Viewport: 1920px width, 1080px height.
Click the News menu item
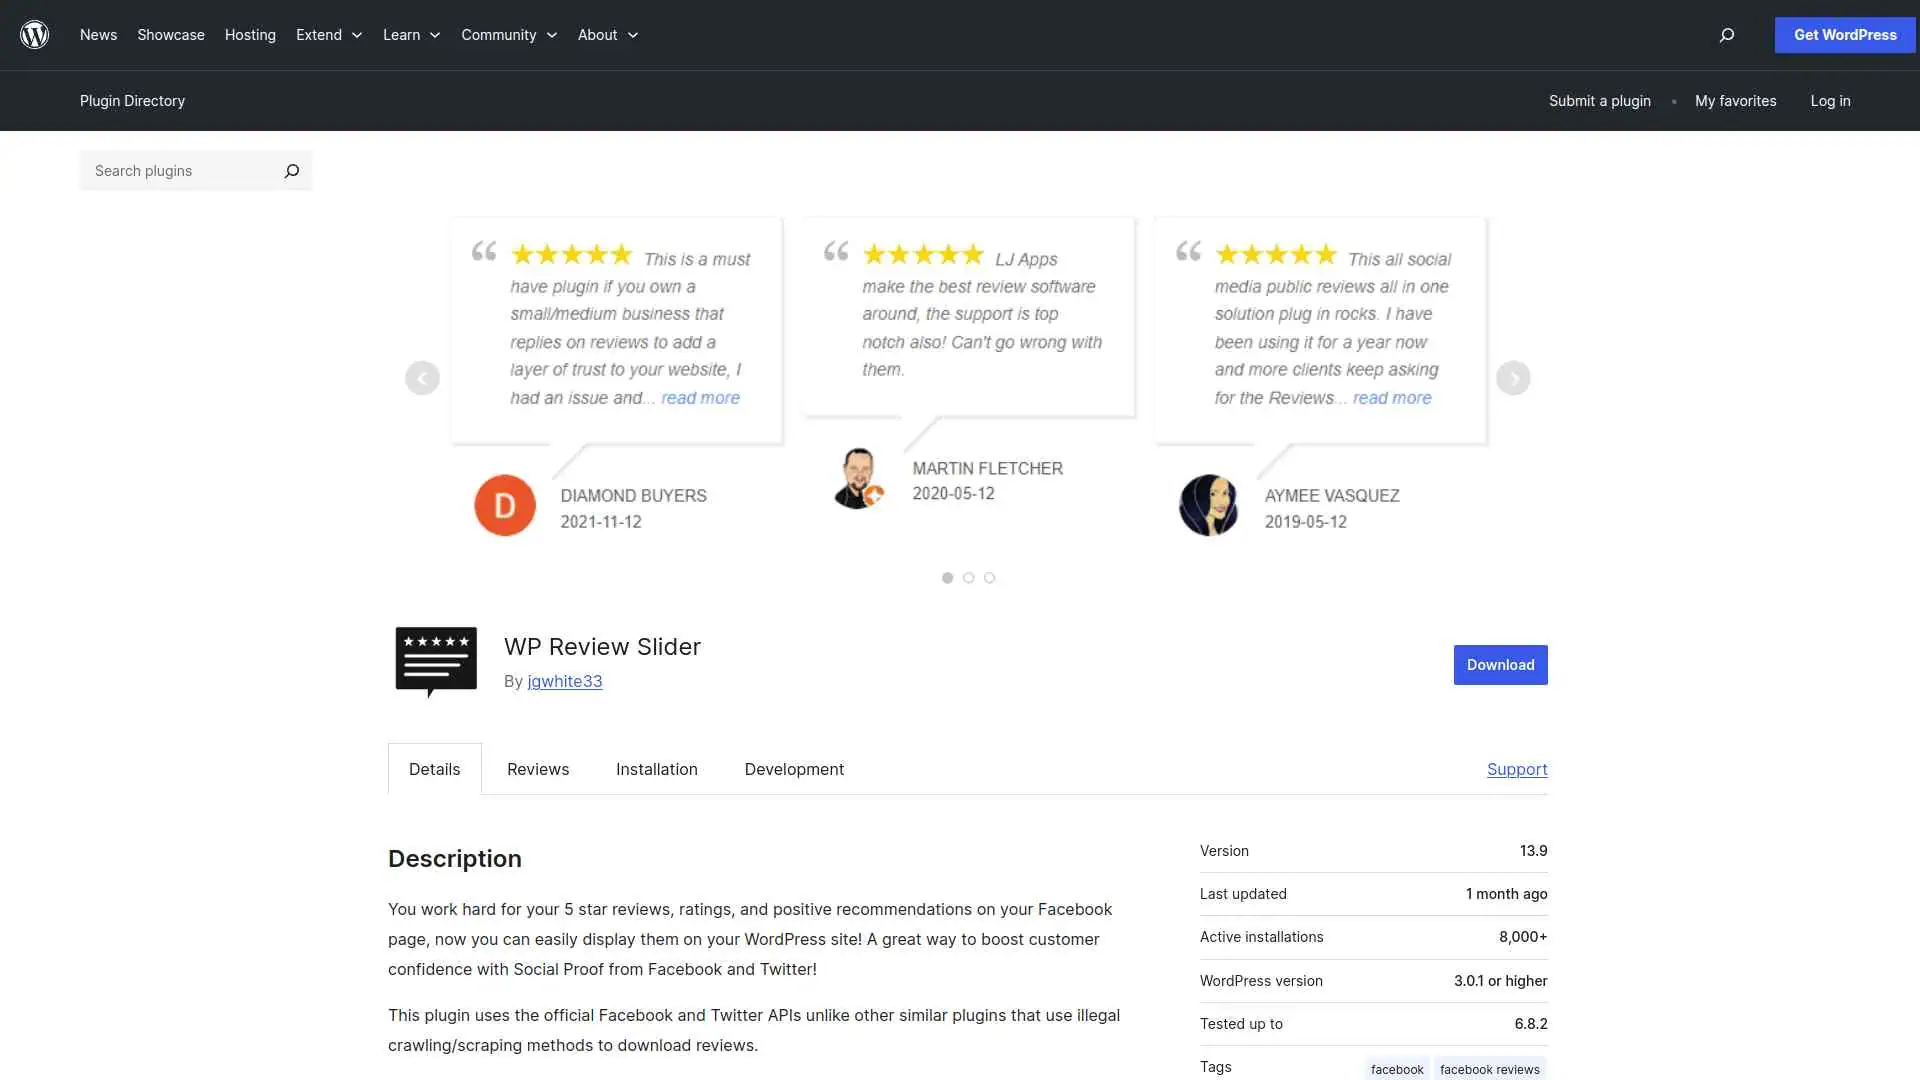click(98, 35)
